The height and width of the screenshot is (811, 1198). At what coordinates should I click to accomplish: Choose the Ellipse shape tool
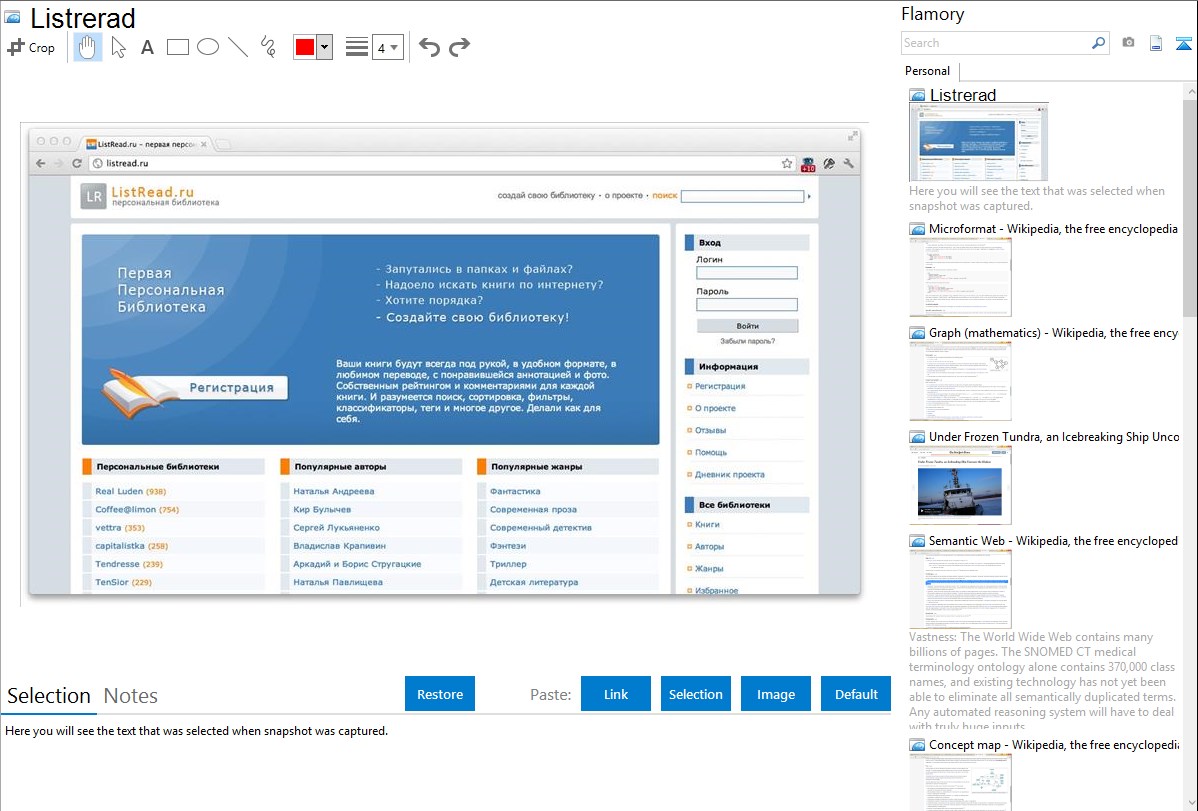point(208,47)
